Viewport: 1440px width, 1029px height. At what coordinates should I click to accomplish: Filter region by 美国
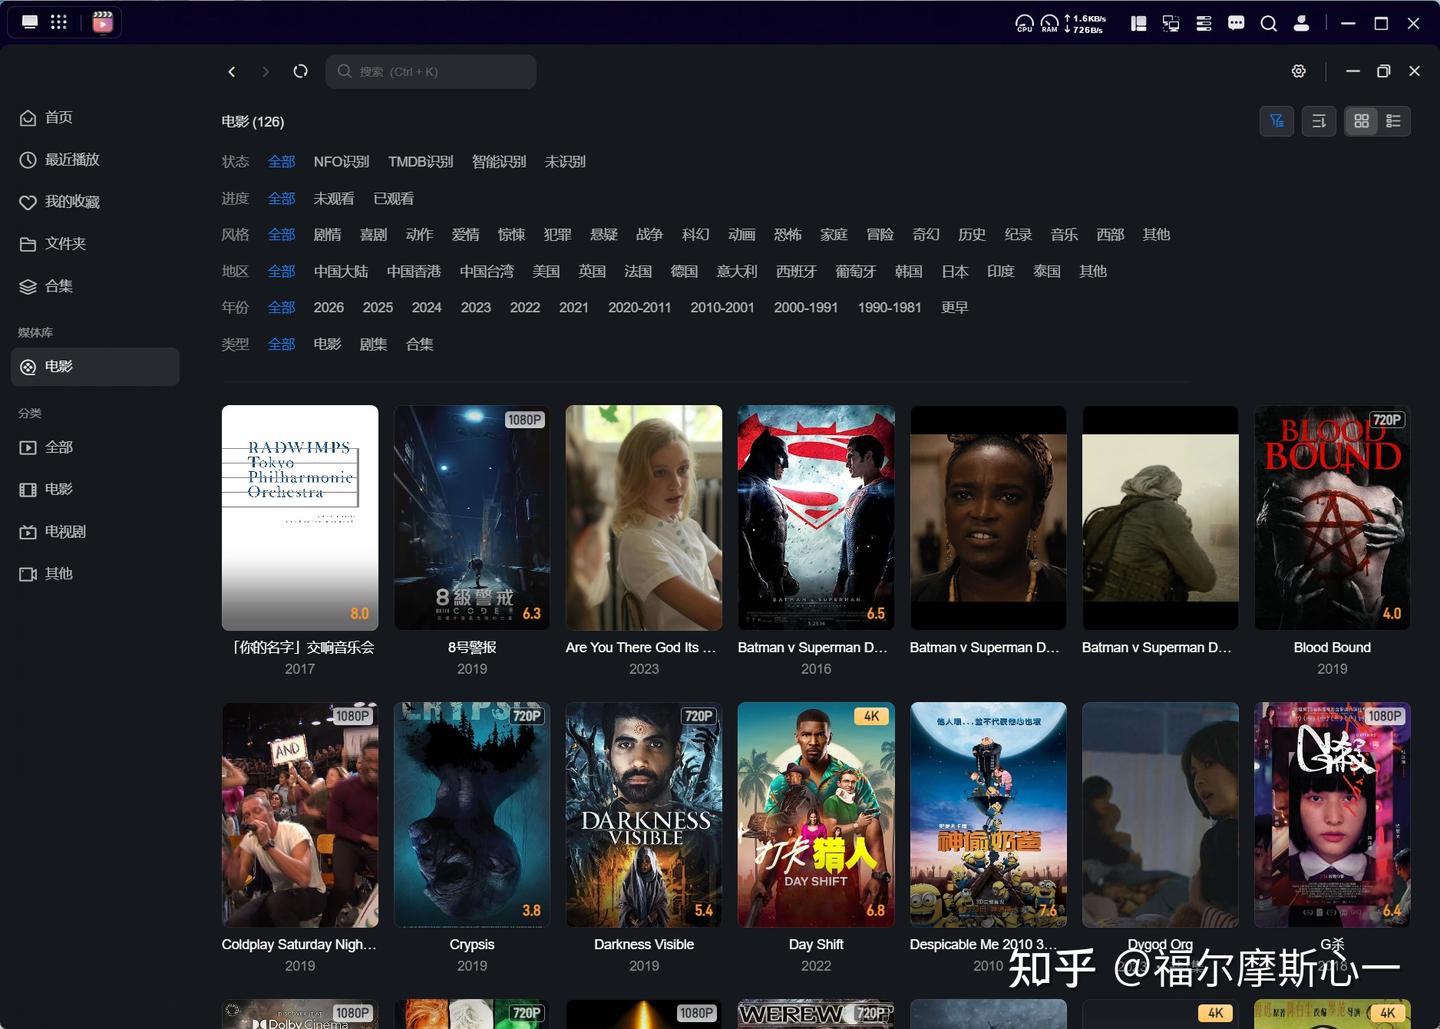tap(546, 272)
